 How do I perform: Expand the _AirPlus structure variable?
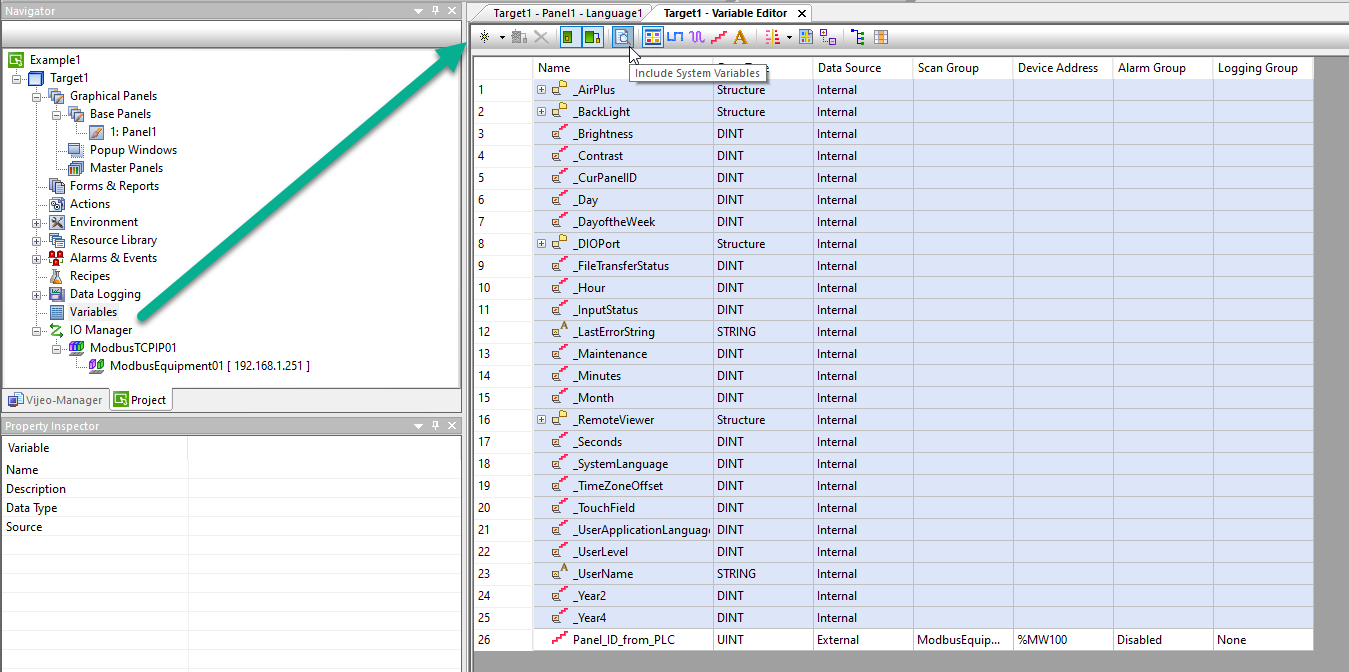pos(541,90)
